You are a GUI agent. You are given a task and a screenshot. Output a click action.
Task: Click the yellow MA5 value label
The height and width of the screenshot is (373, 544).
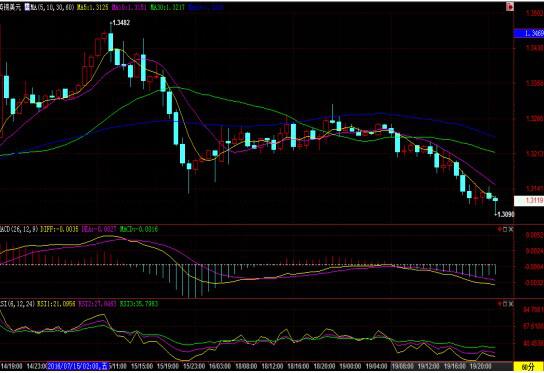coord(93,7)
